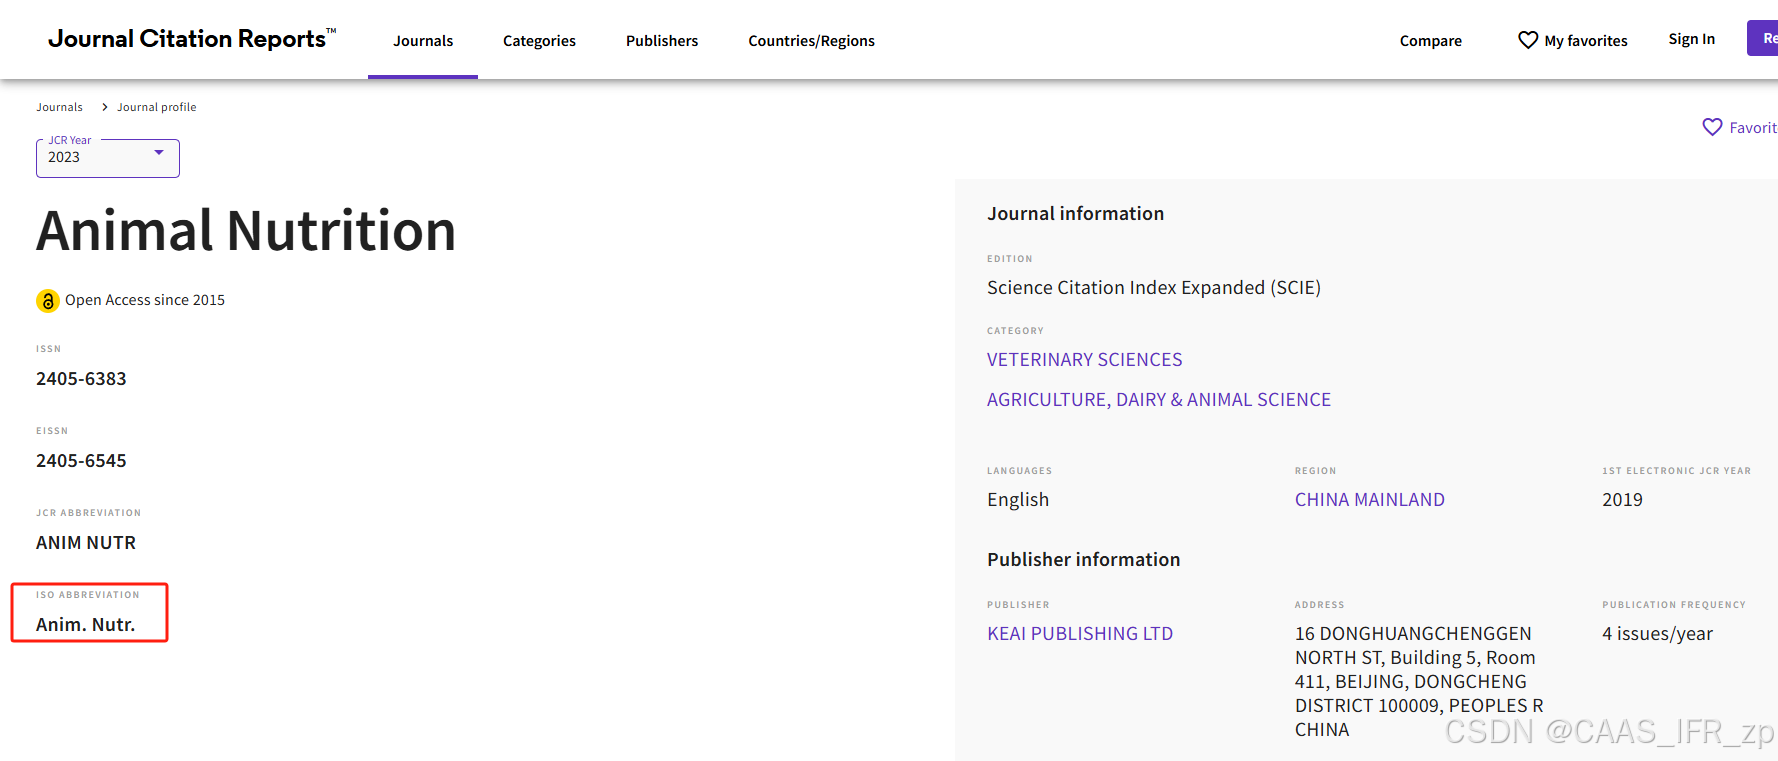Select the language value English
The height and width of the screenshot is (761, 1778).
tap(1018, 500)
